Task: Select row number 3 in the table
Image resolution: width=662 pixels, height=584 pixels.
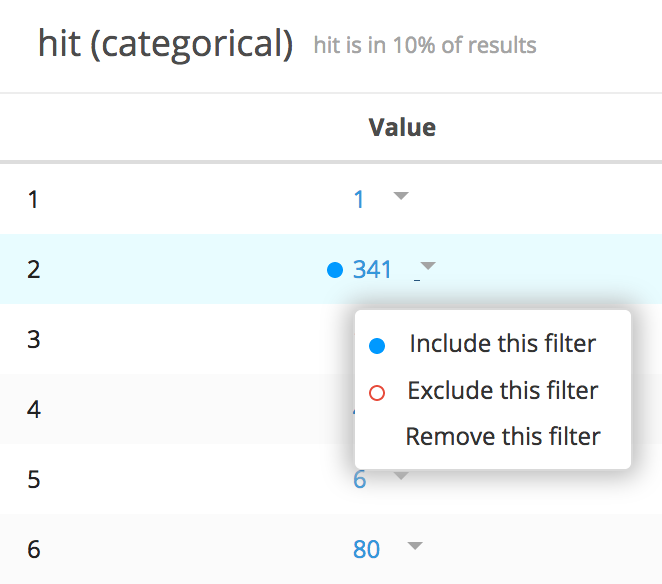Action: tap(34, 339)
